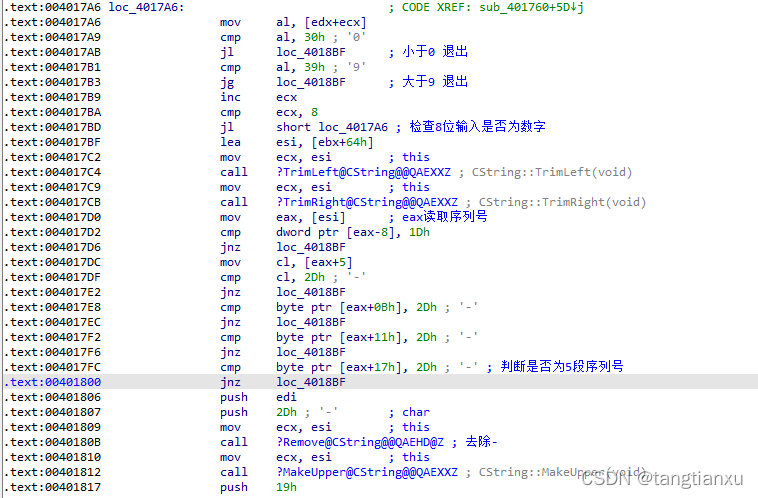Click loc_4018BF on the 004017AB jl line
This screenshot has width=758, height=498.
point(311,52)
